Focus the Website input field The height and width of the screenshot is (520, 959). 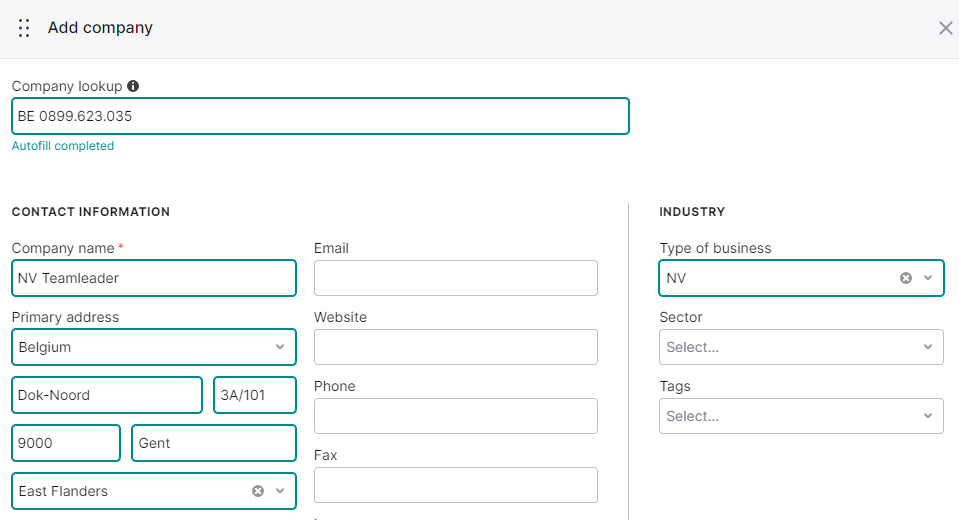456,347
